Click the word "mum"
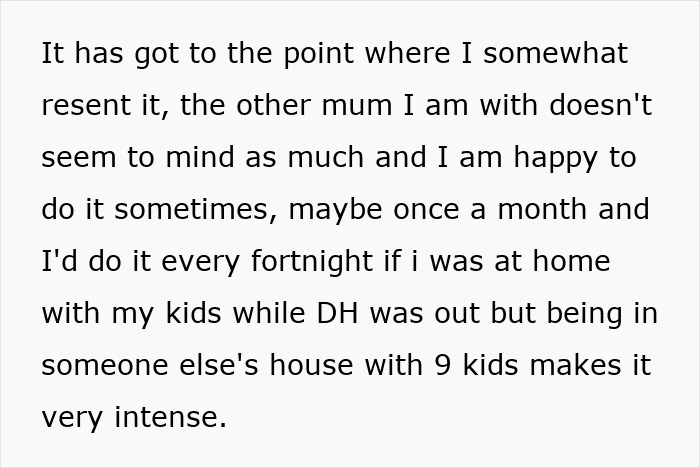The height and width of the screenshot is (468, 700). click(357, 105)
